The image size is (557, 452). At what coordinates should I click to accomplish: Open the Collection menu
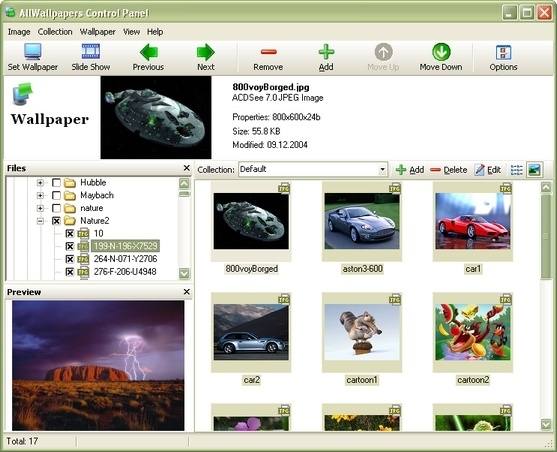pos(55,32)
